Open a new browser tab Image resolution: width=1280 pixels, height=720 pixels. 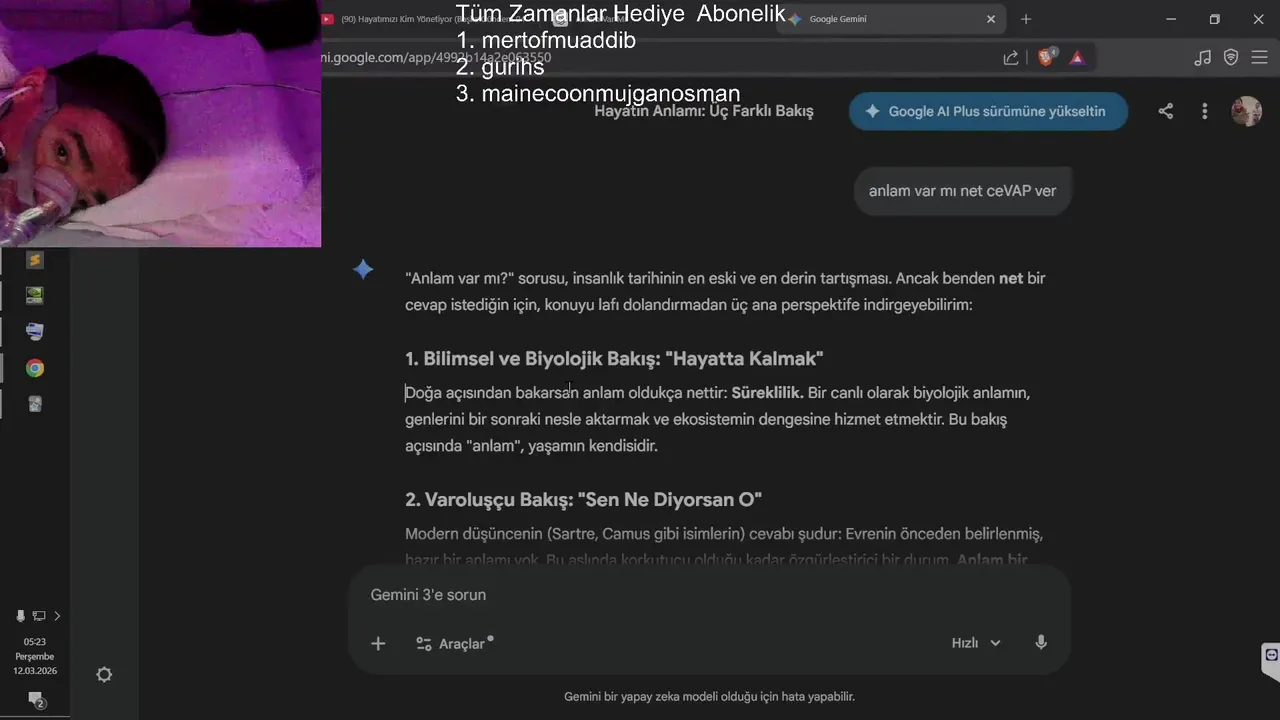pos(1026,19)
